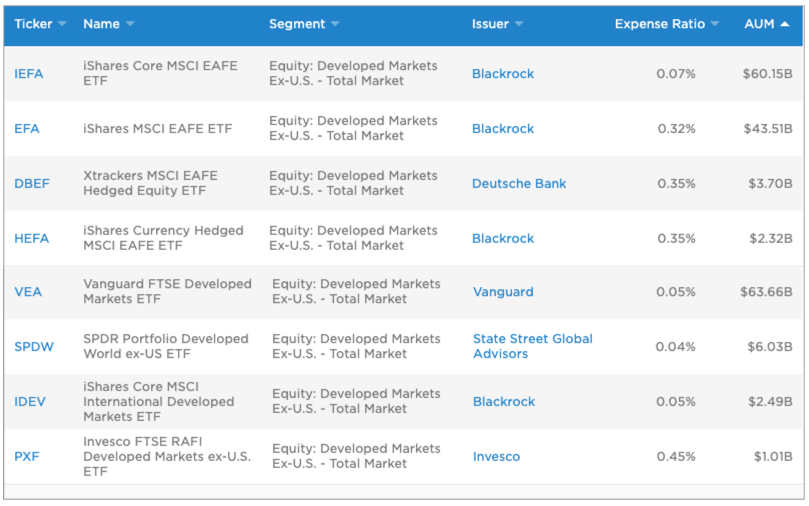Open the HEFA ticker link
Image resolution: width=809 pixels, height=506 pixels.
tap(31, 238)
